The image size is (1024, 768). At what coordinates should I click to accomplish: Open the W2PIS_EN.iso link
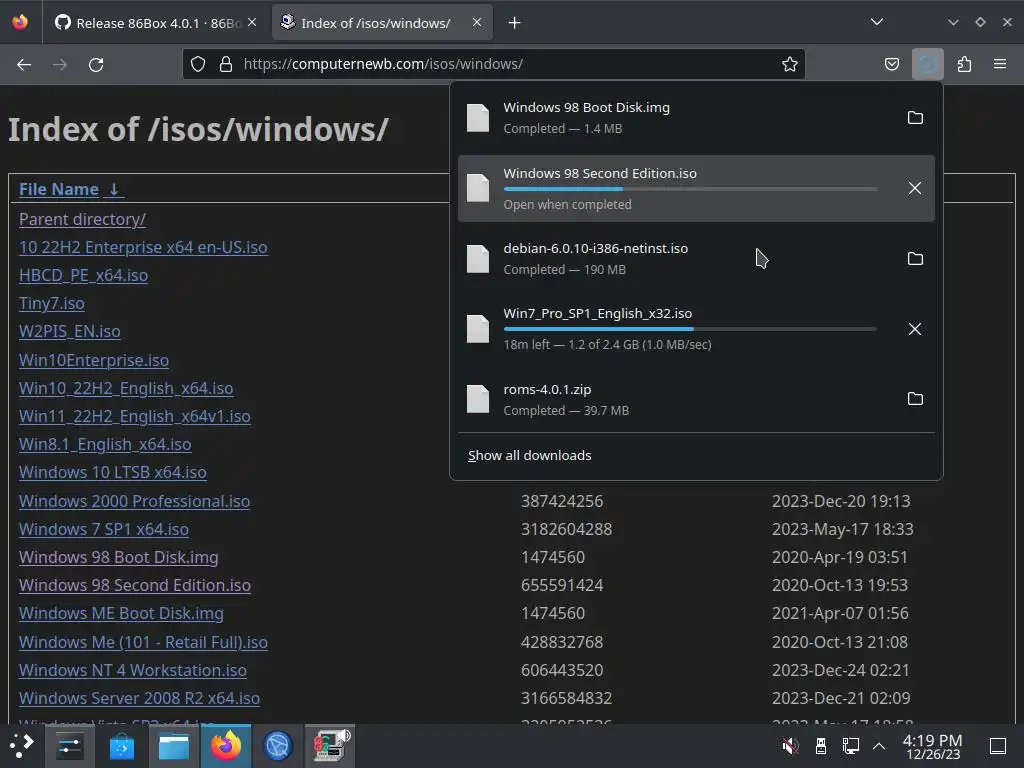70,332
